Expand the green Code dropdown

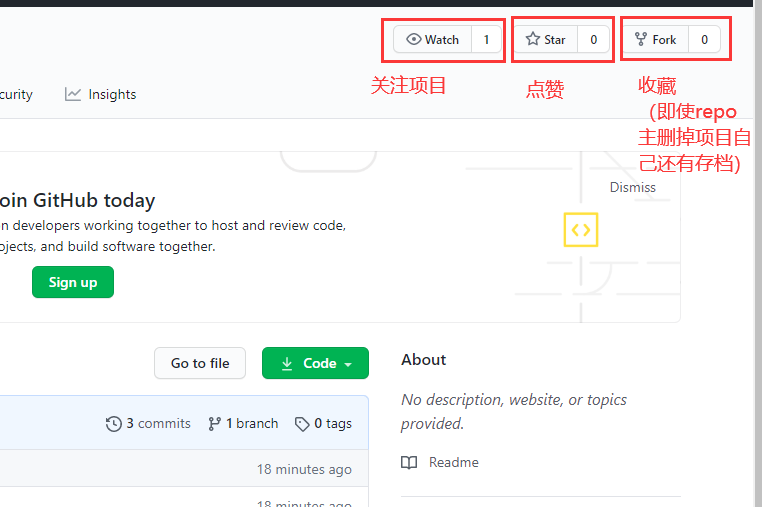coord(315,363)
